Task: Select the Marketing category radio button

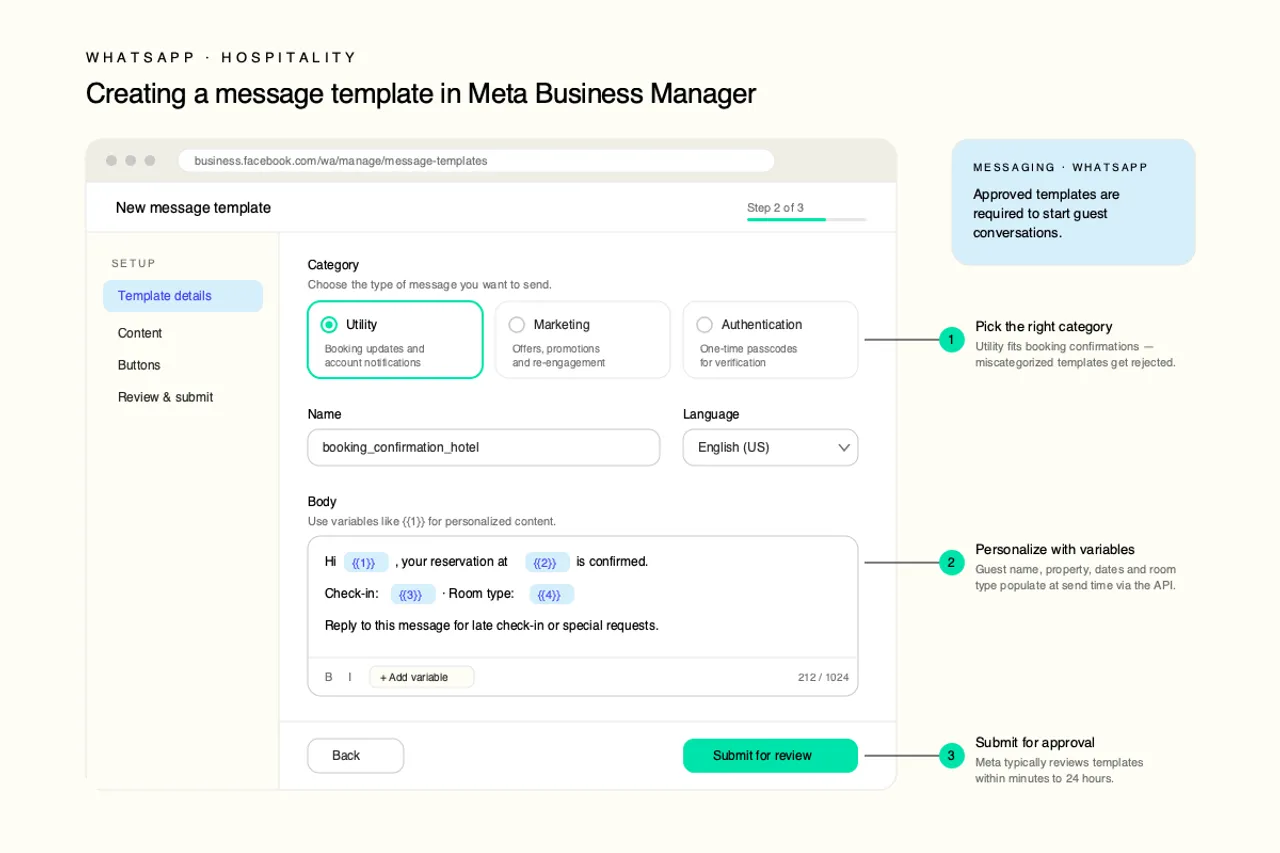Action: pyautogui.click(x=517, y=325)
